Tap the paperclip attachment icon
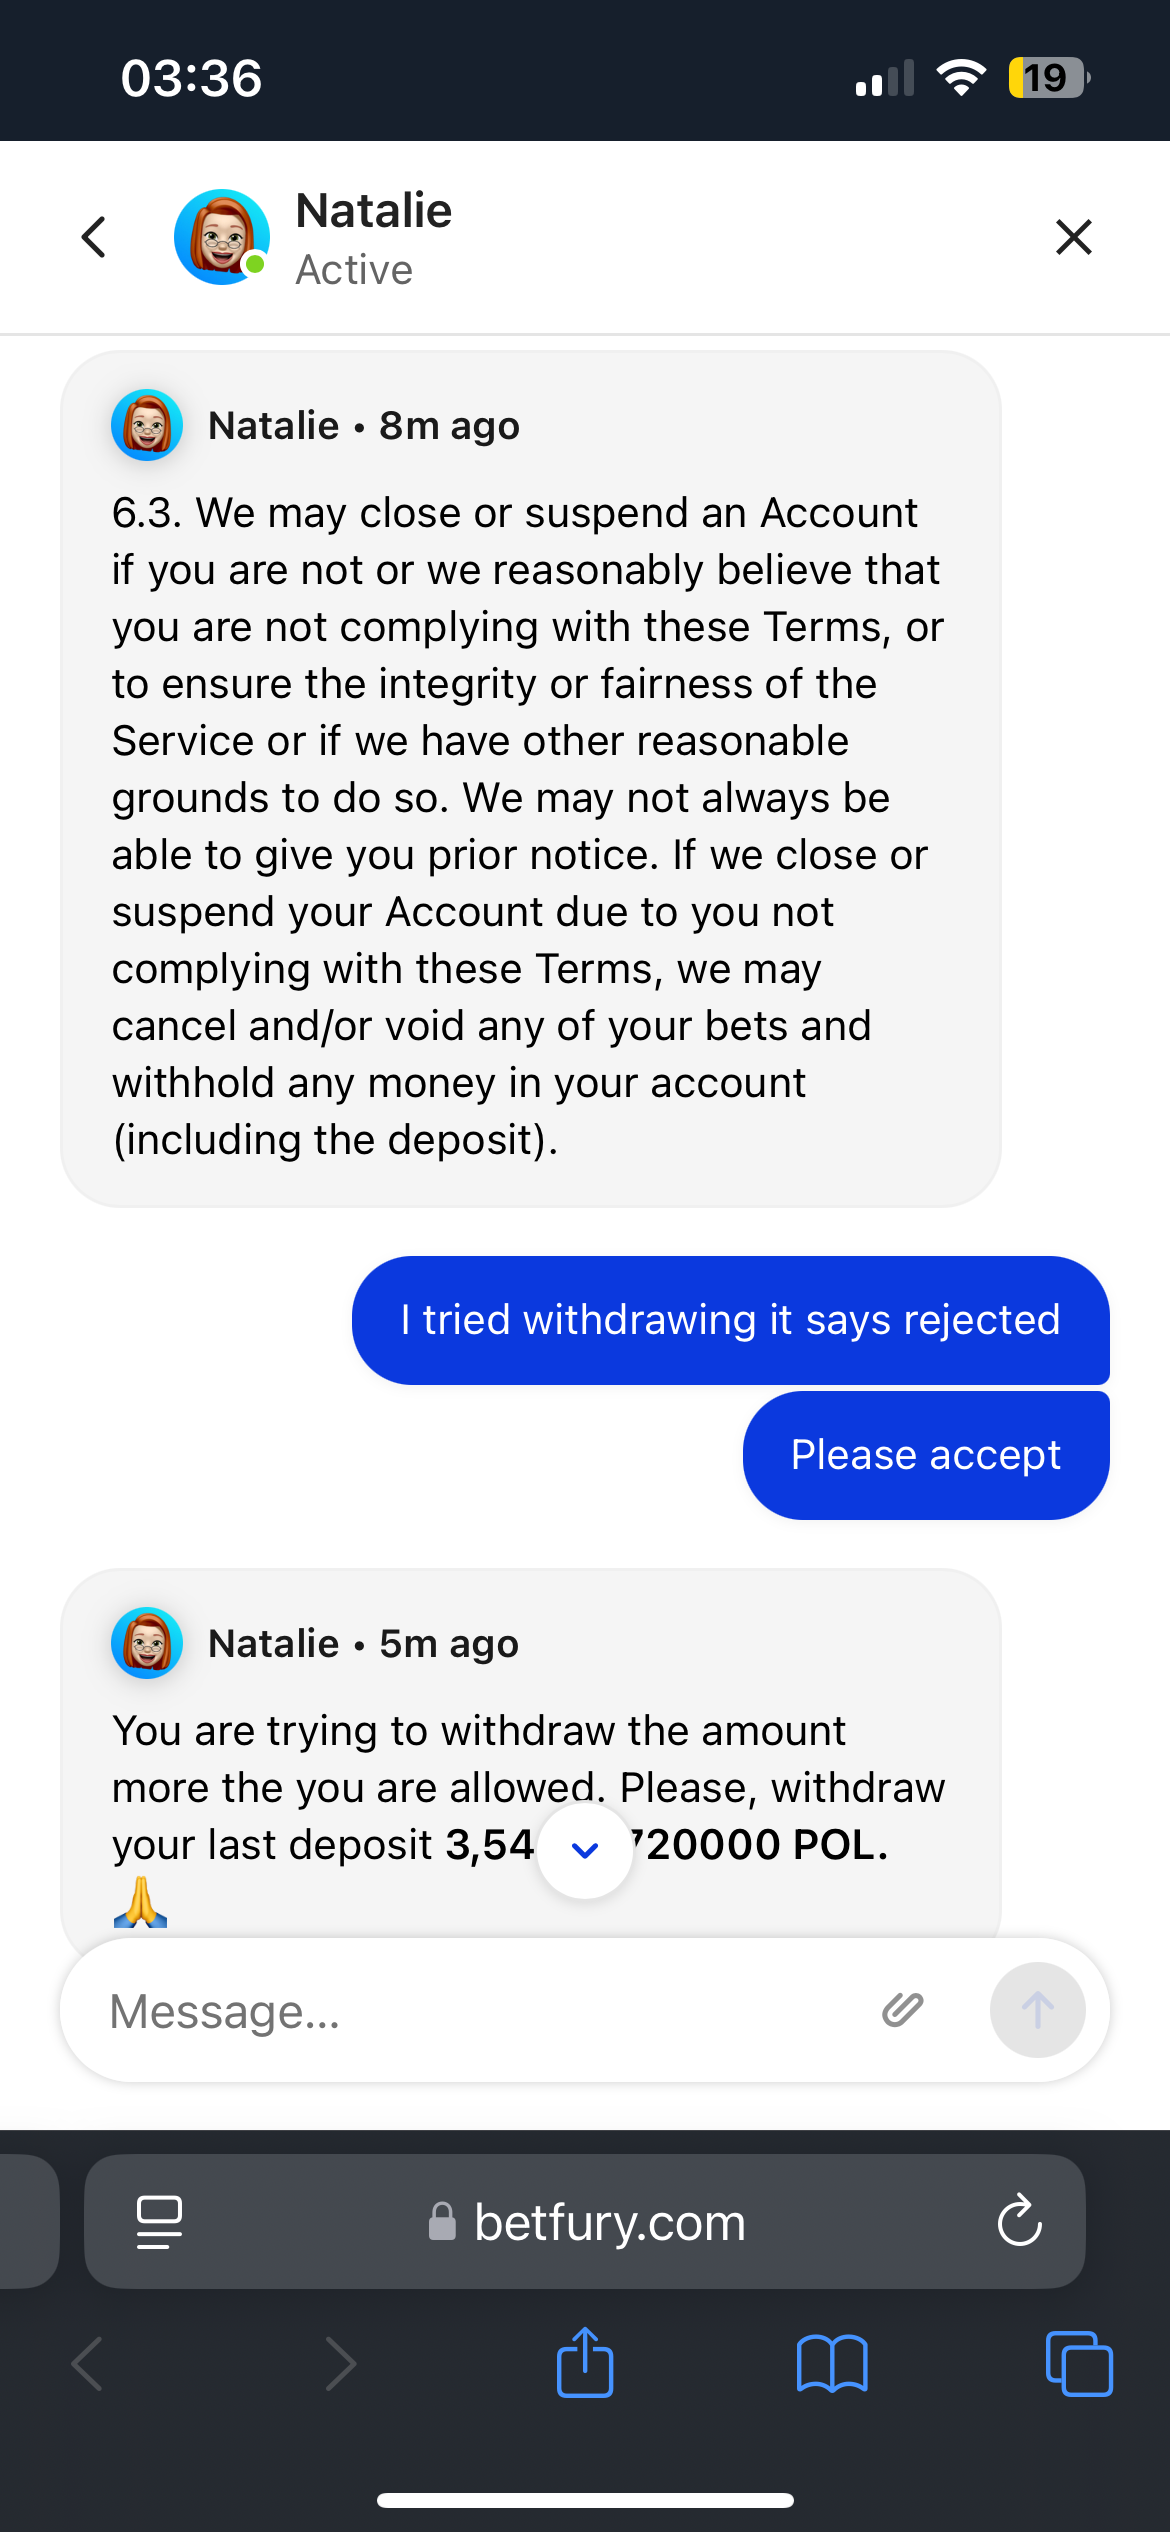This screenshot has width=1170, height=2532. [x=903, y=2010]
